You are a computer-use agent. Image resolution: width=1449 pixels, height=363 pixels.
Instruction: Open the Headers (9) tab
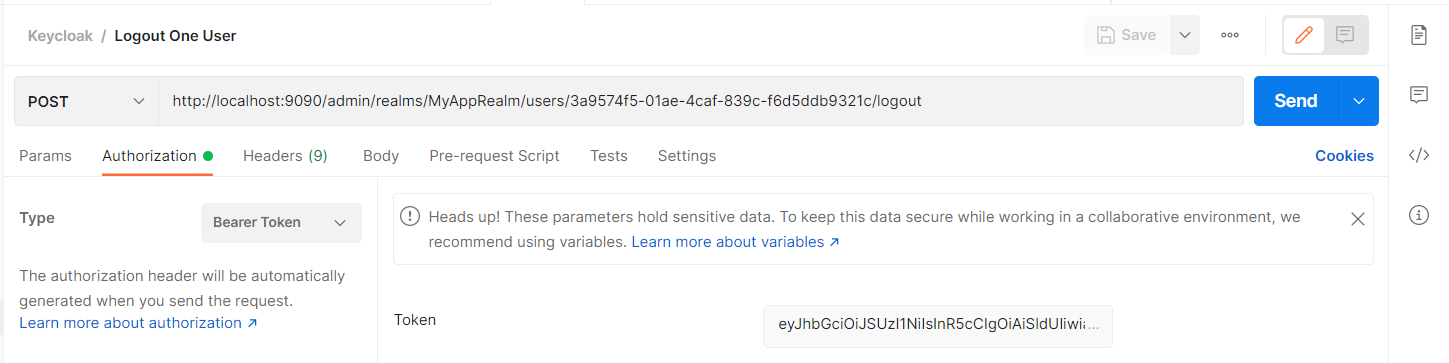(x=285, y=156)
